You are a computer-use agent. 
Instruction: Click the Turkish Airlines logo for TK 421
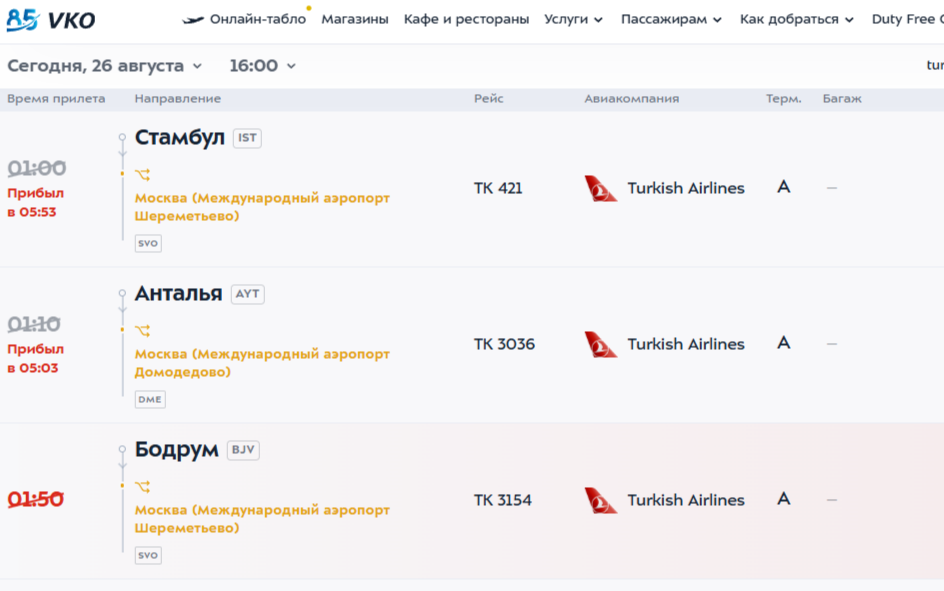tap(600, 188)
